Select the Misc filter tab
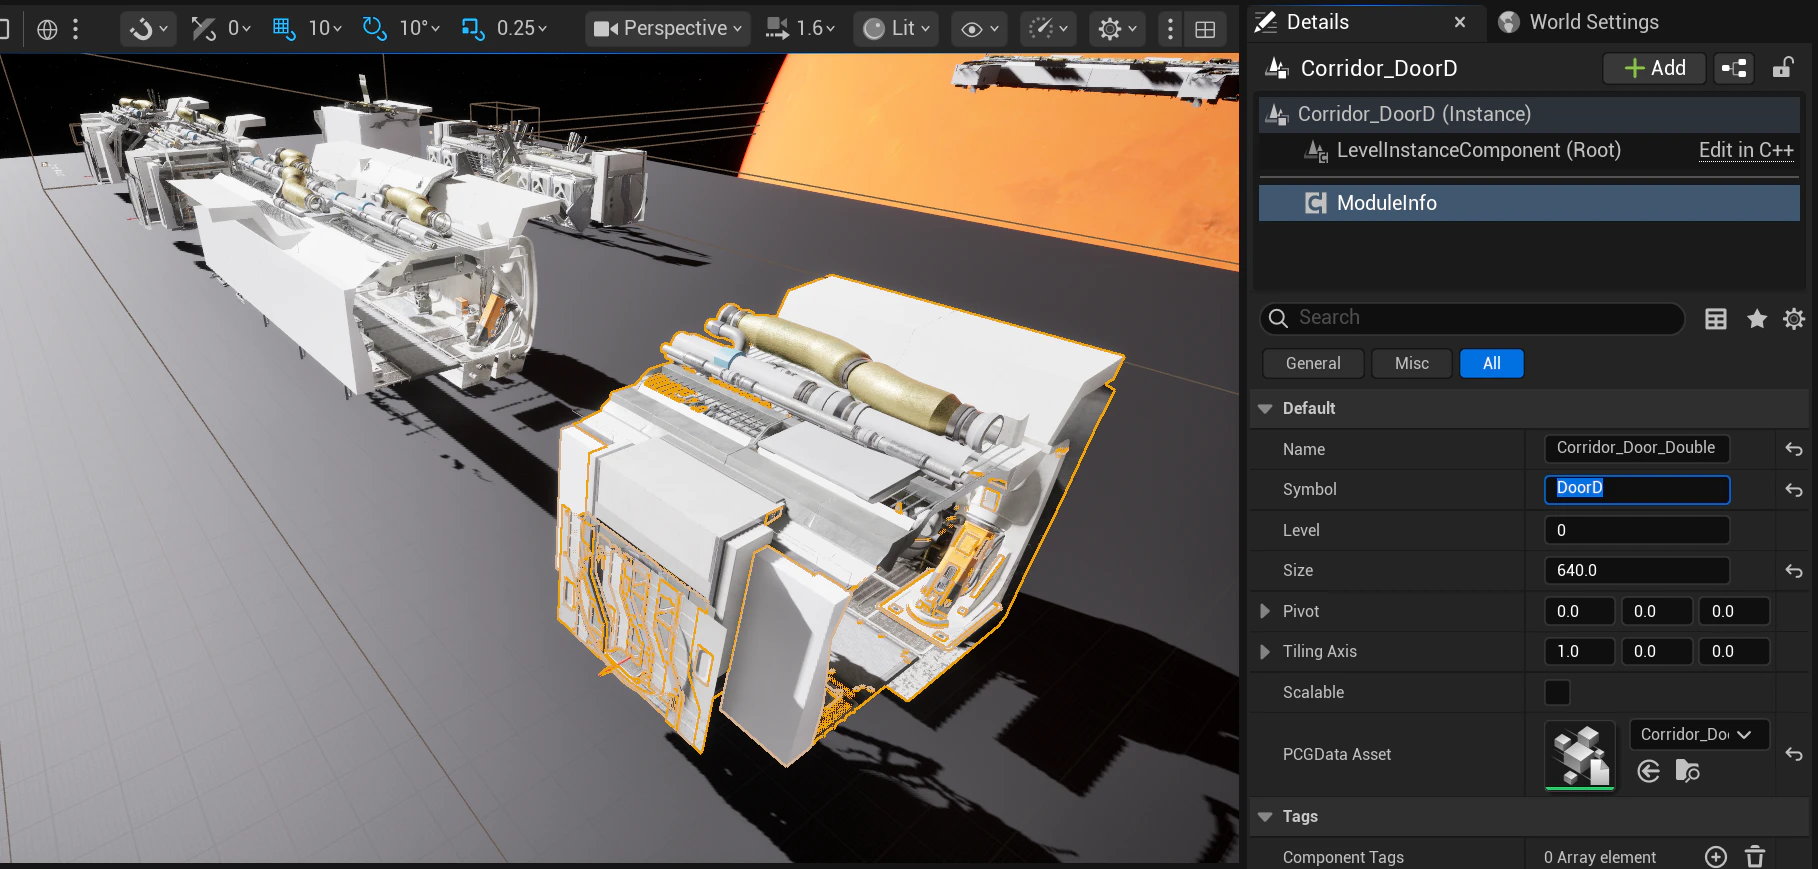Viewport: 1818px width, 869px height. pyautogui.click(x=1412, y=363)
